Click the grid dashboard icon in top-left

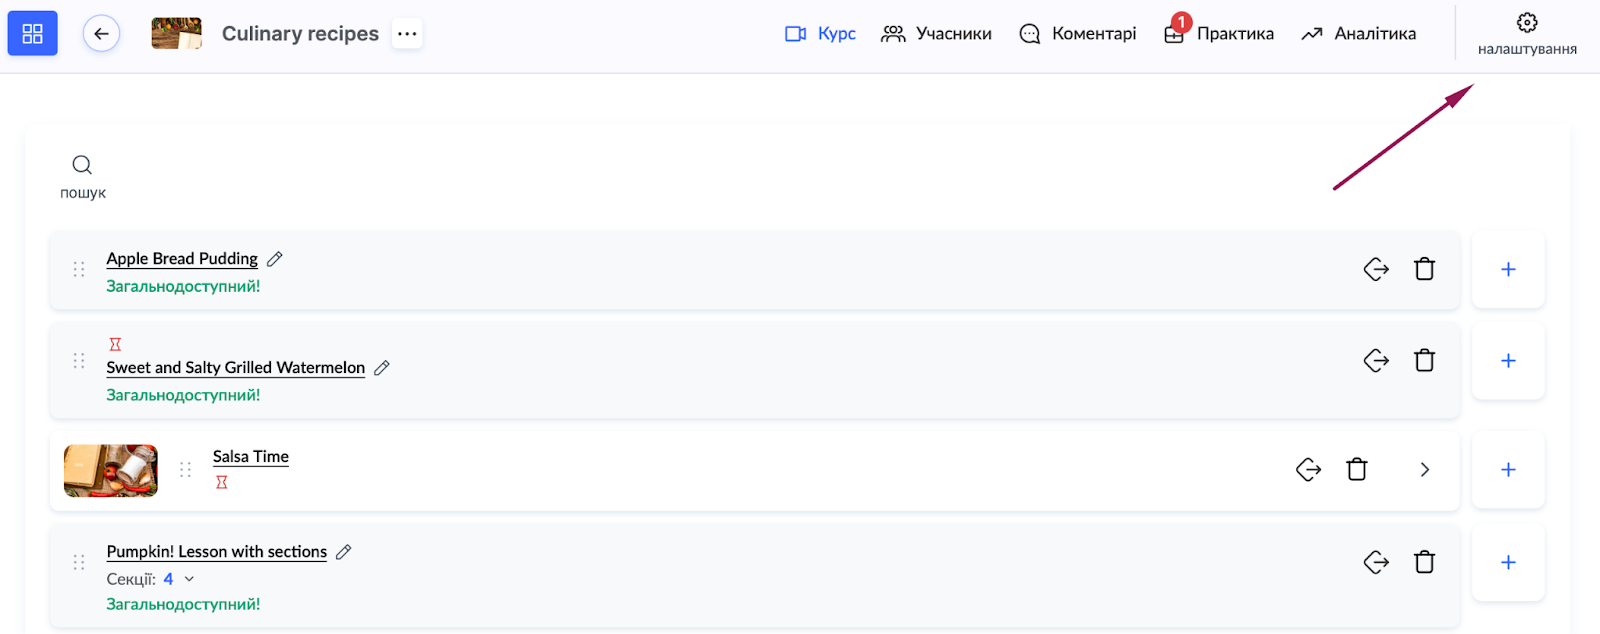tap(32, 34)
